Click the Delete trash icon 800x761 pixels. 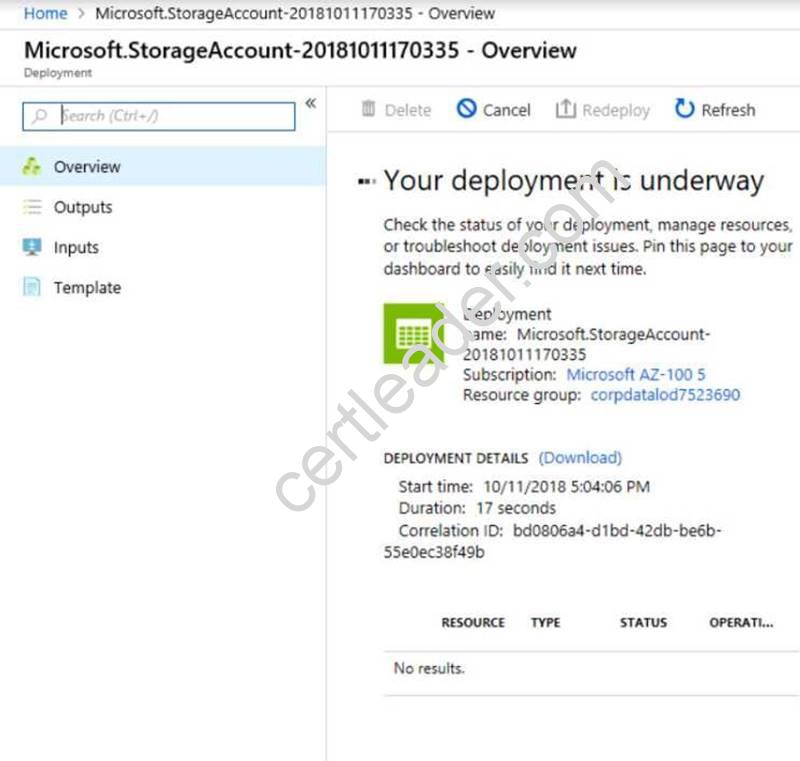click(368, 109)
